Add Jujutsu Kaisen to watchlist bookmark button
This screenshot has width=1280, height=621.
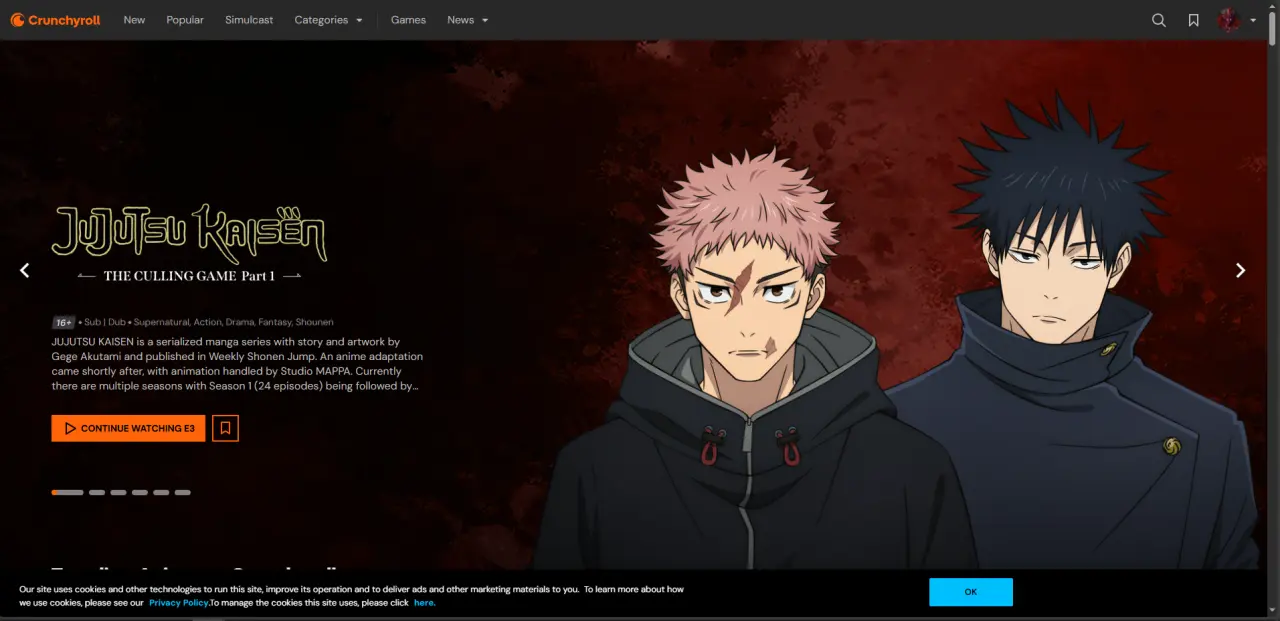click(x=225, y=428)
